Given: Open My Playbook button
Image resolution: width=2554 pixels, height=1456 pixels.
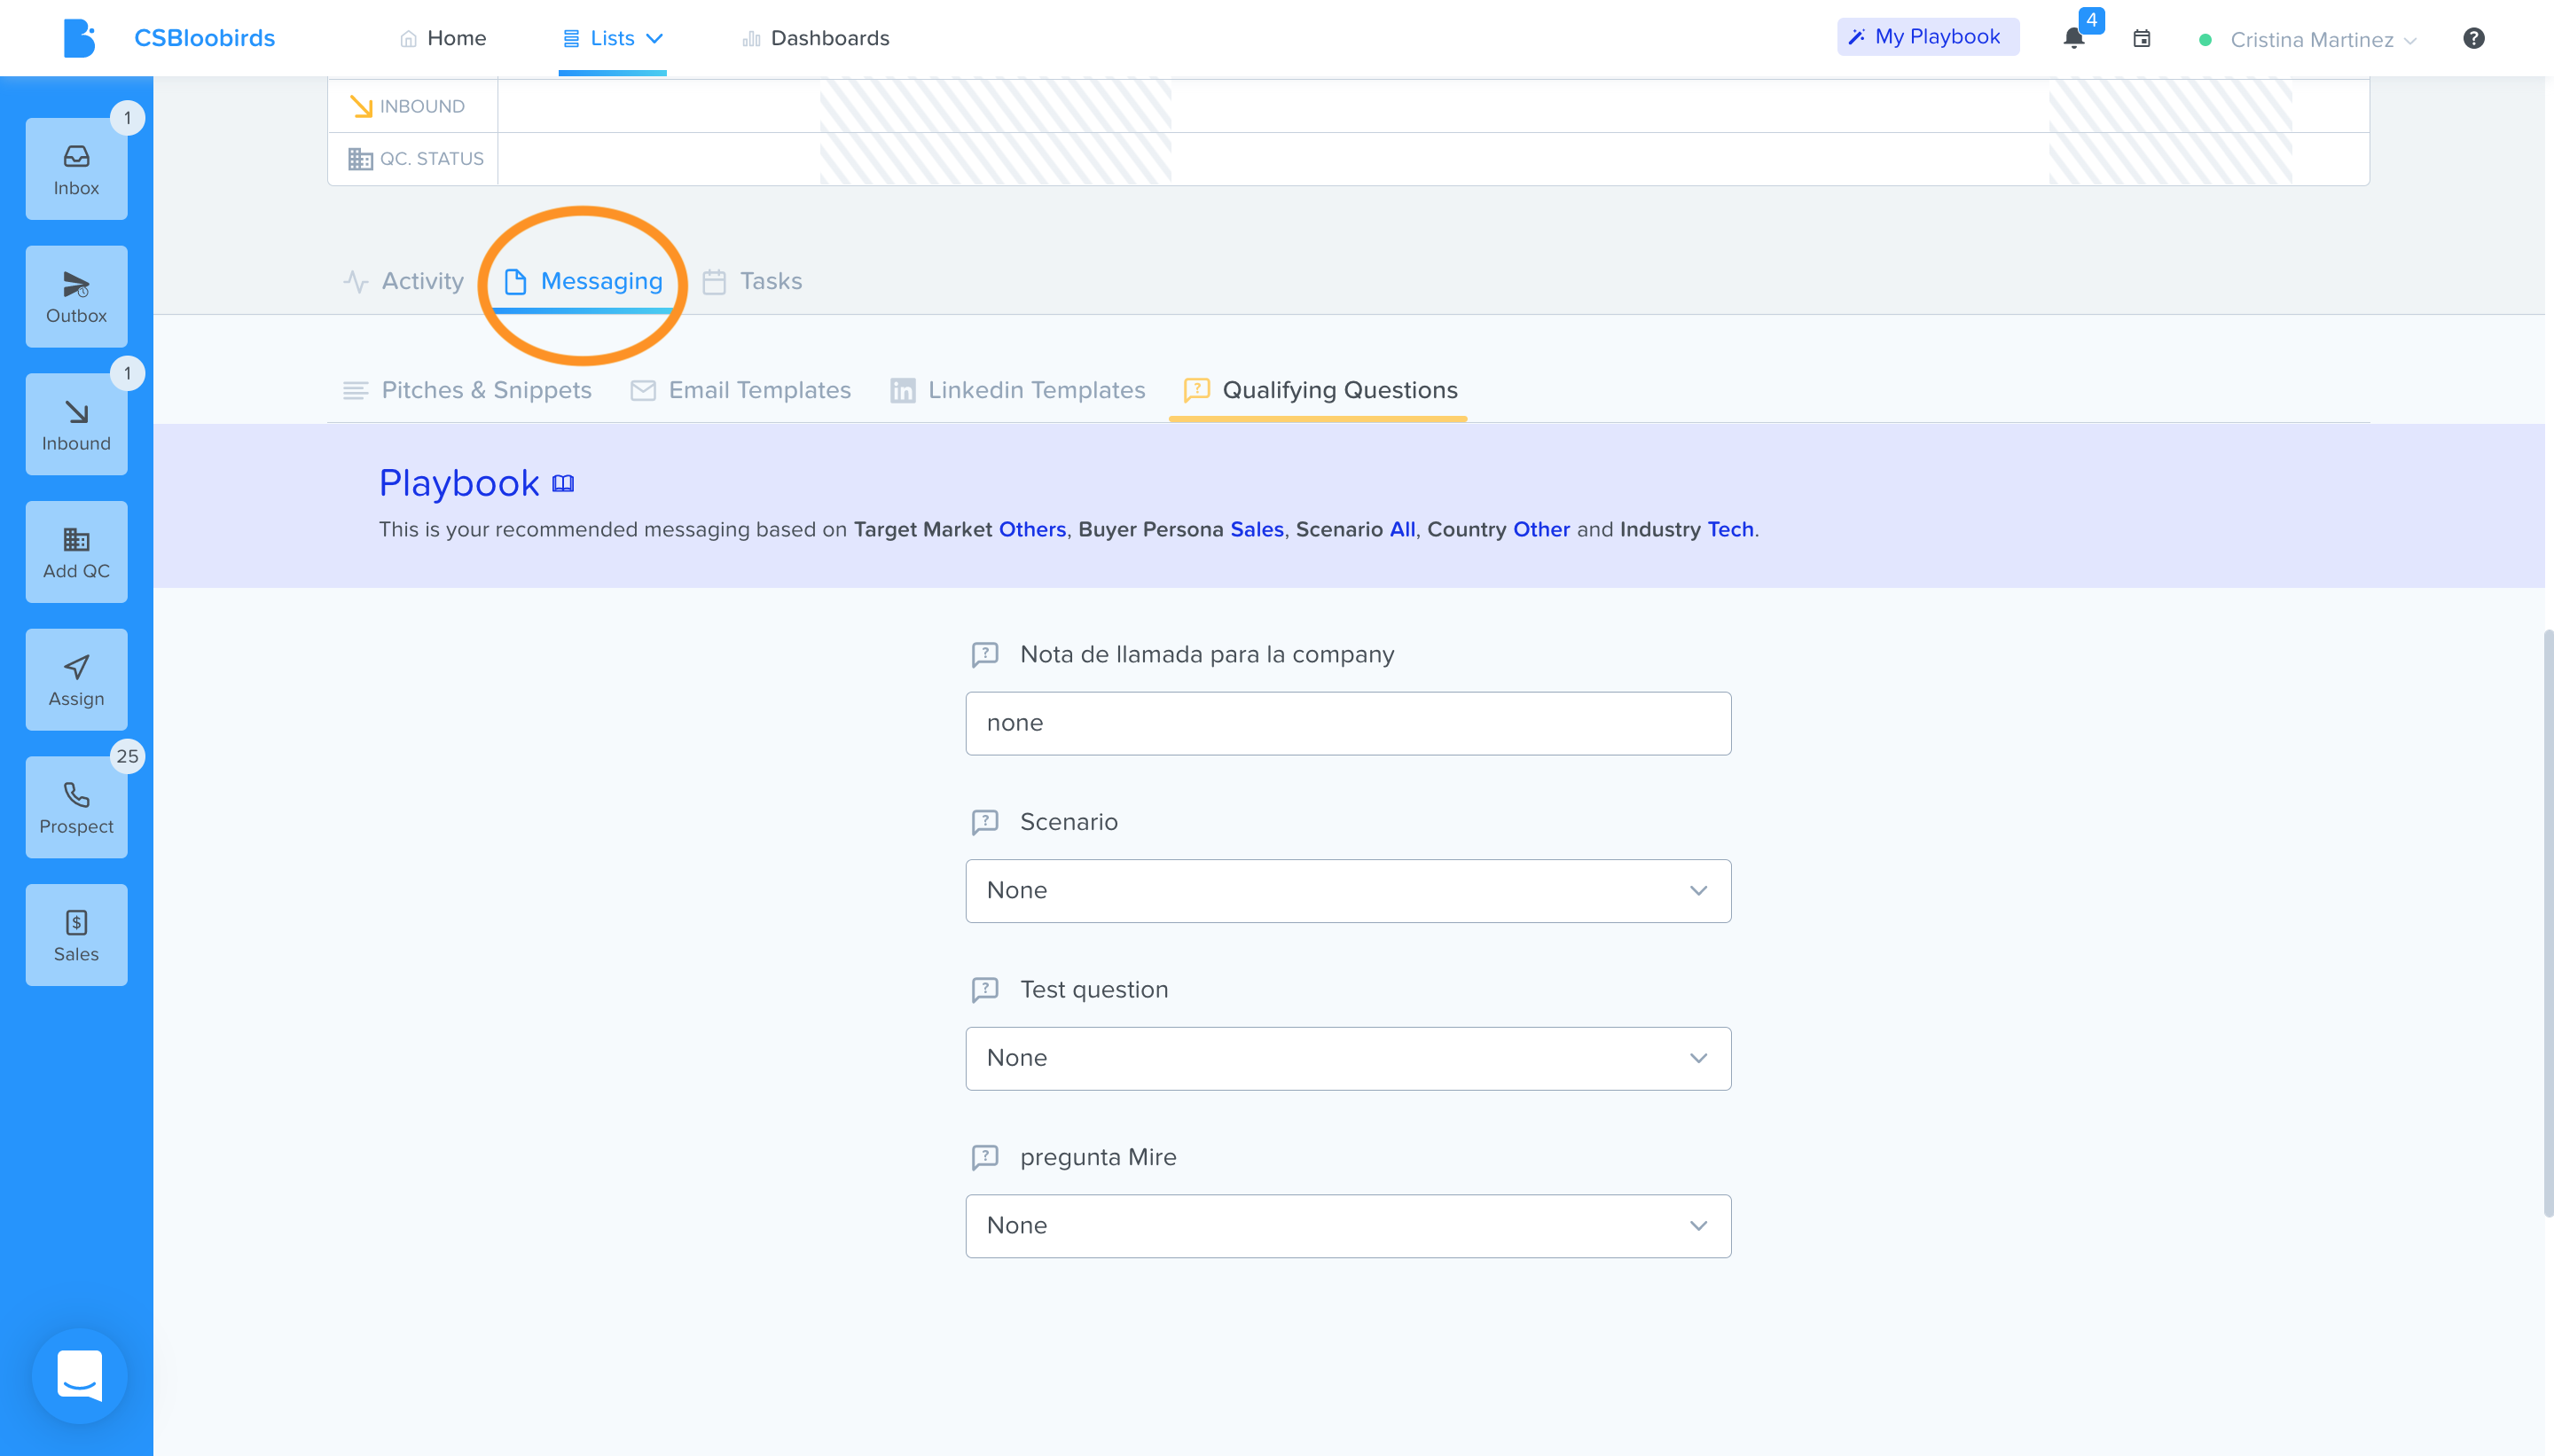Looking at the screenshot, I should point(1927,37).
